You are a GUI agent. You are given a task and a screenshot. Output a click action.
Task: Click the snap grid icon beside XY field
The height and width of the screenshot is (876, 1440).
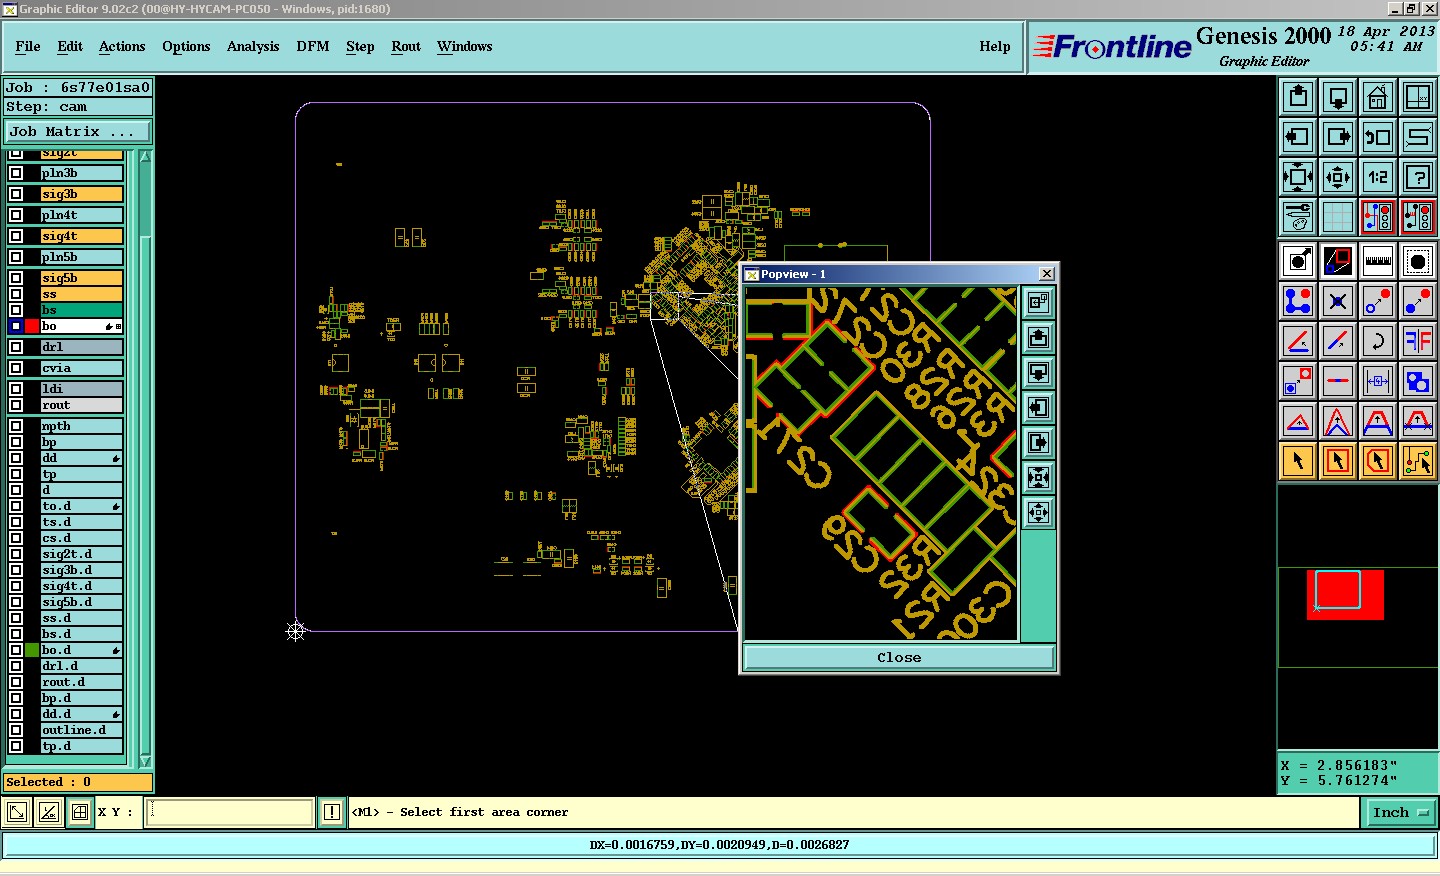(80, 812)
